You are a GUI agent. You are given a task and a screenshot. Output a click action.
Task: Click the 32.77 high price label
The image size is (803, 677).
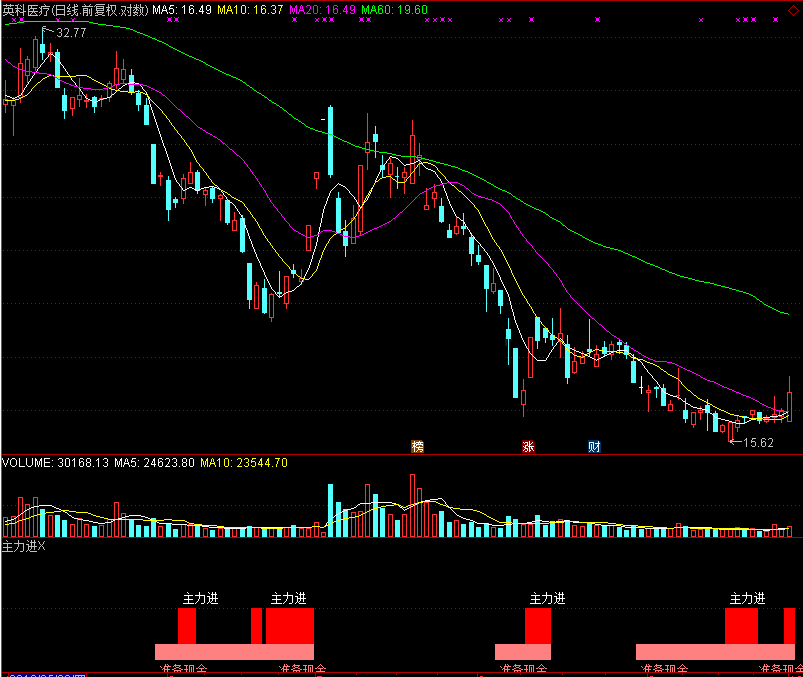point(71,33)
